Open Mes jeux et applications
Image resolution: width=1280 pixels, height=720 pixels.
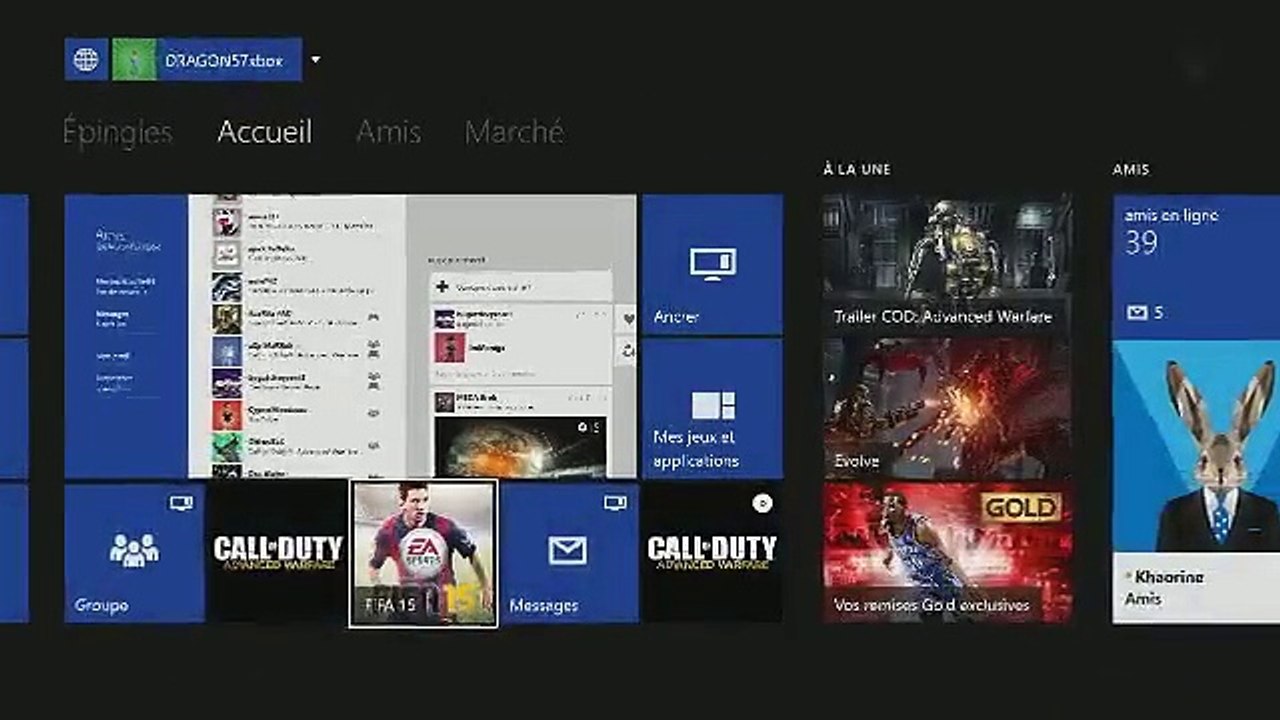click(712, 409)
